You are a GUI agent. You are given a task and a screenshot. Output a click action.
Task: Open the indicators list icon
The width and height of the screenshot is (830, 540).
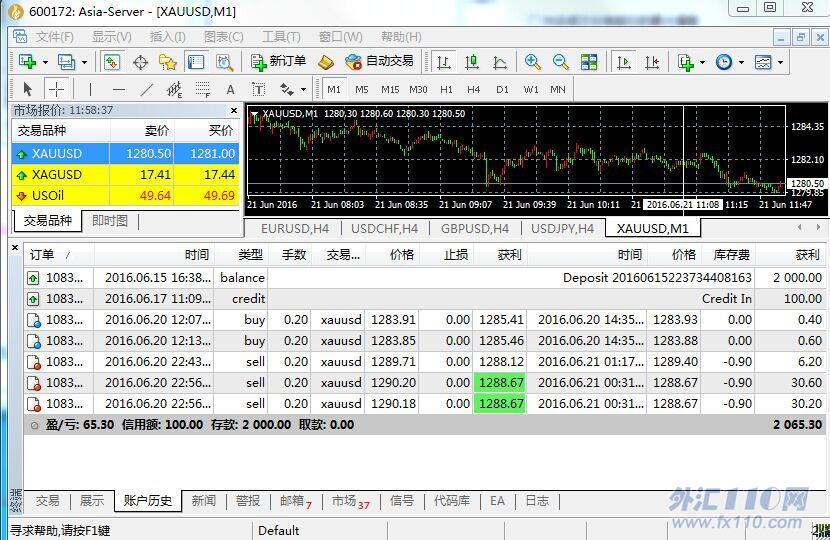coord(685,62)
